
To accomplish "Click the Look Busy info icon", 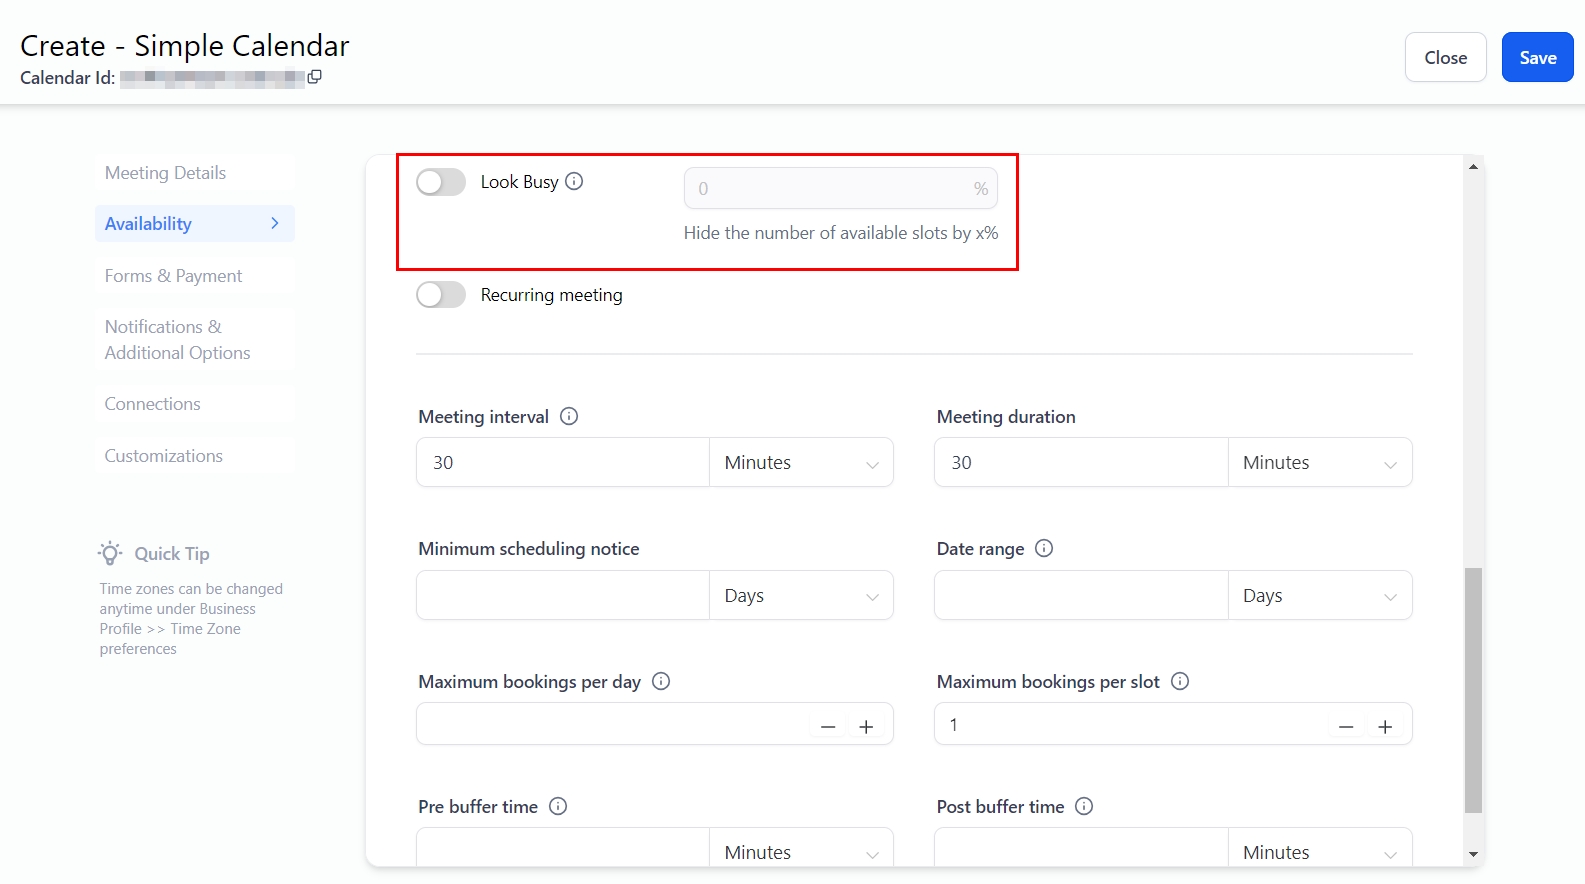I will 574,181.
